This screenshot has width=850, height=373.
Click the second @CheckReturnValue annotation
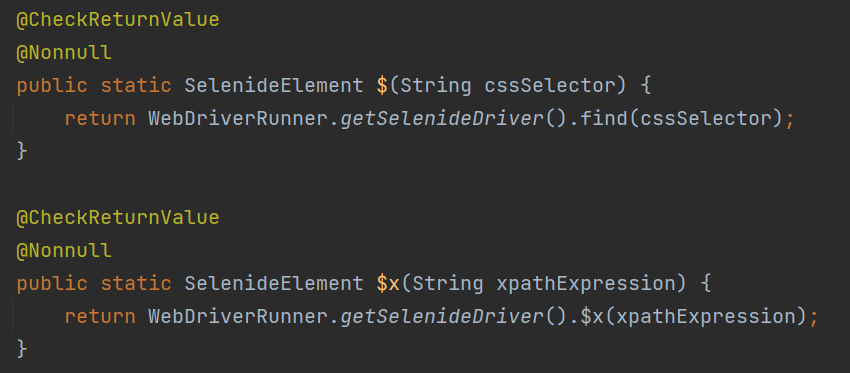pos(118,218)
